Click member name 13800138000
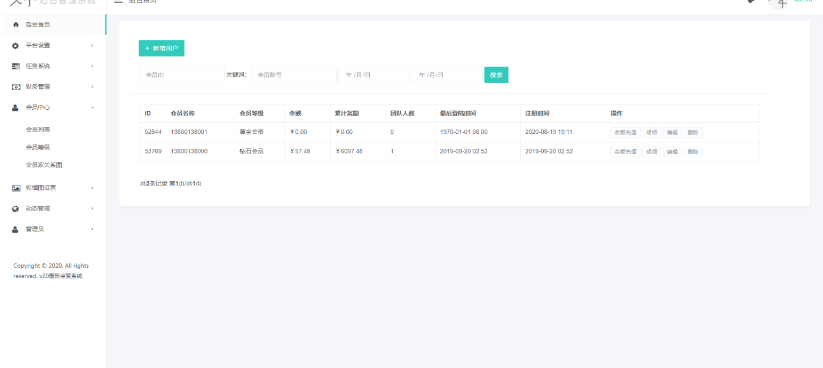 click(189, 152)
